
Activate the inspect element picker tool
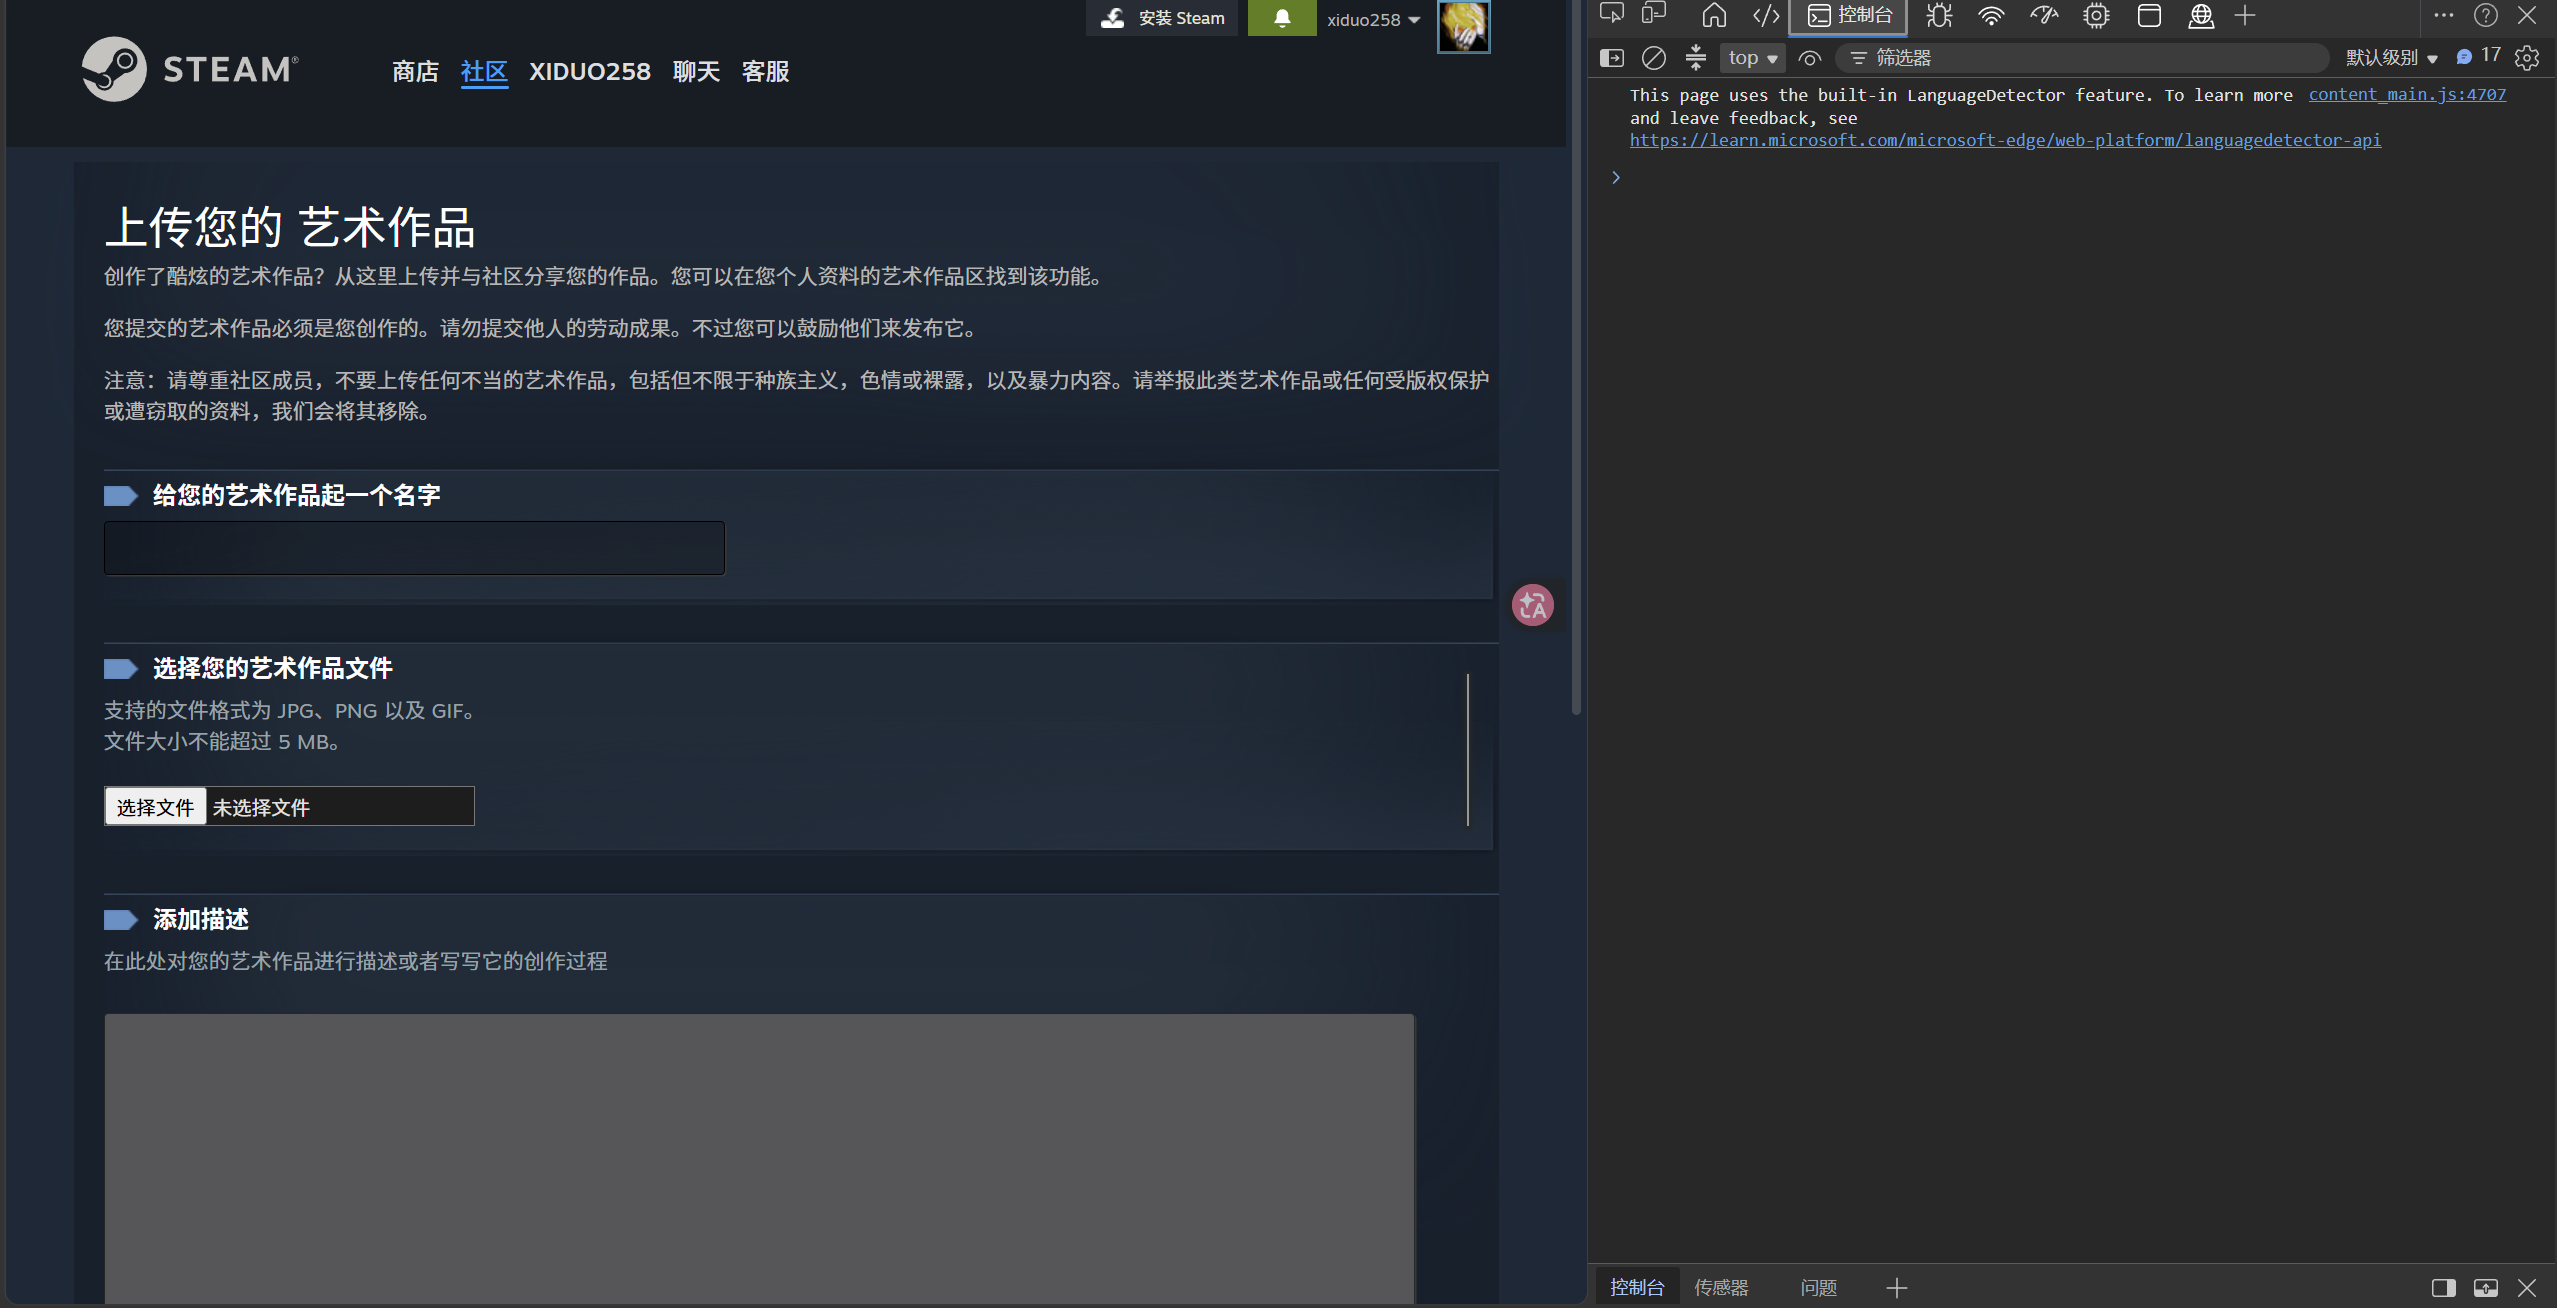coord(1612,15)
